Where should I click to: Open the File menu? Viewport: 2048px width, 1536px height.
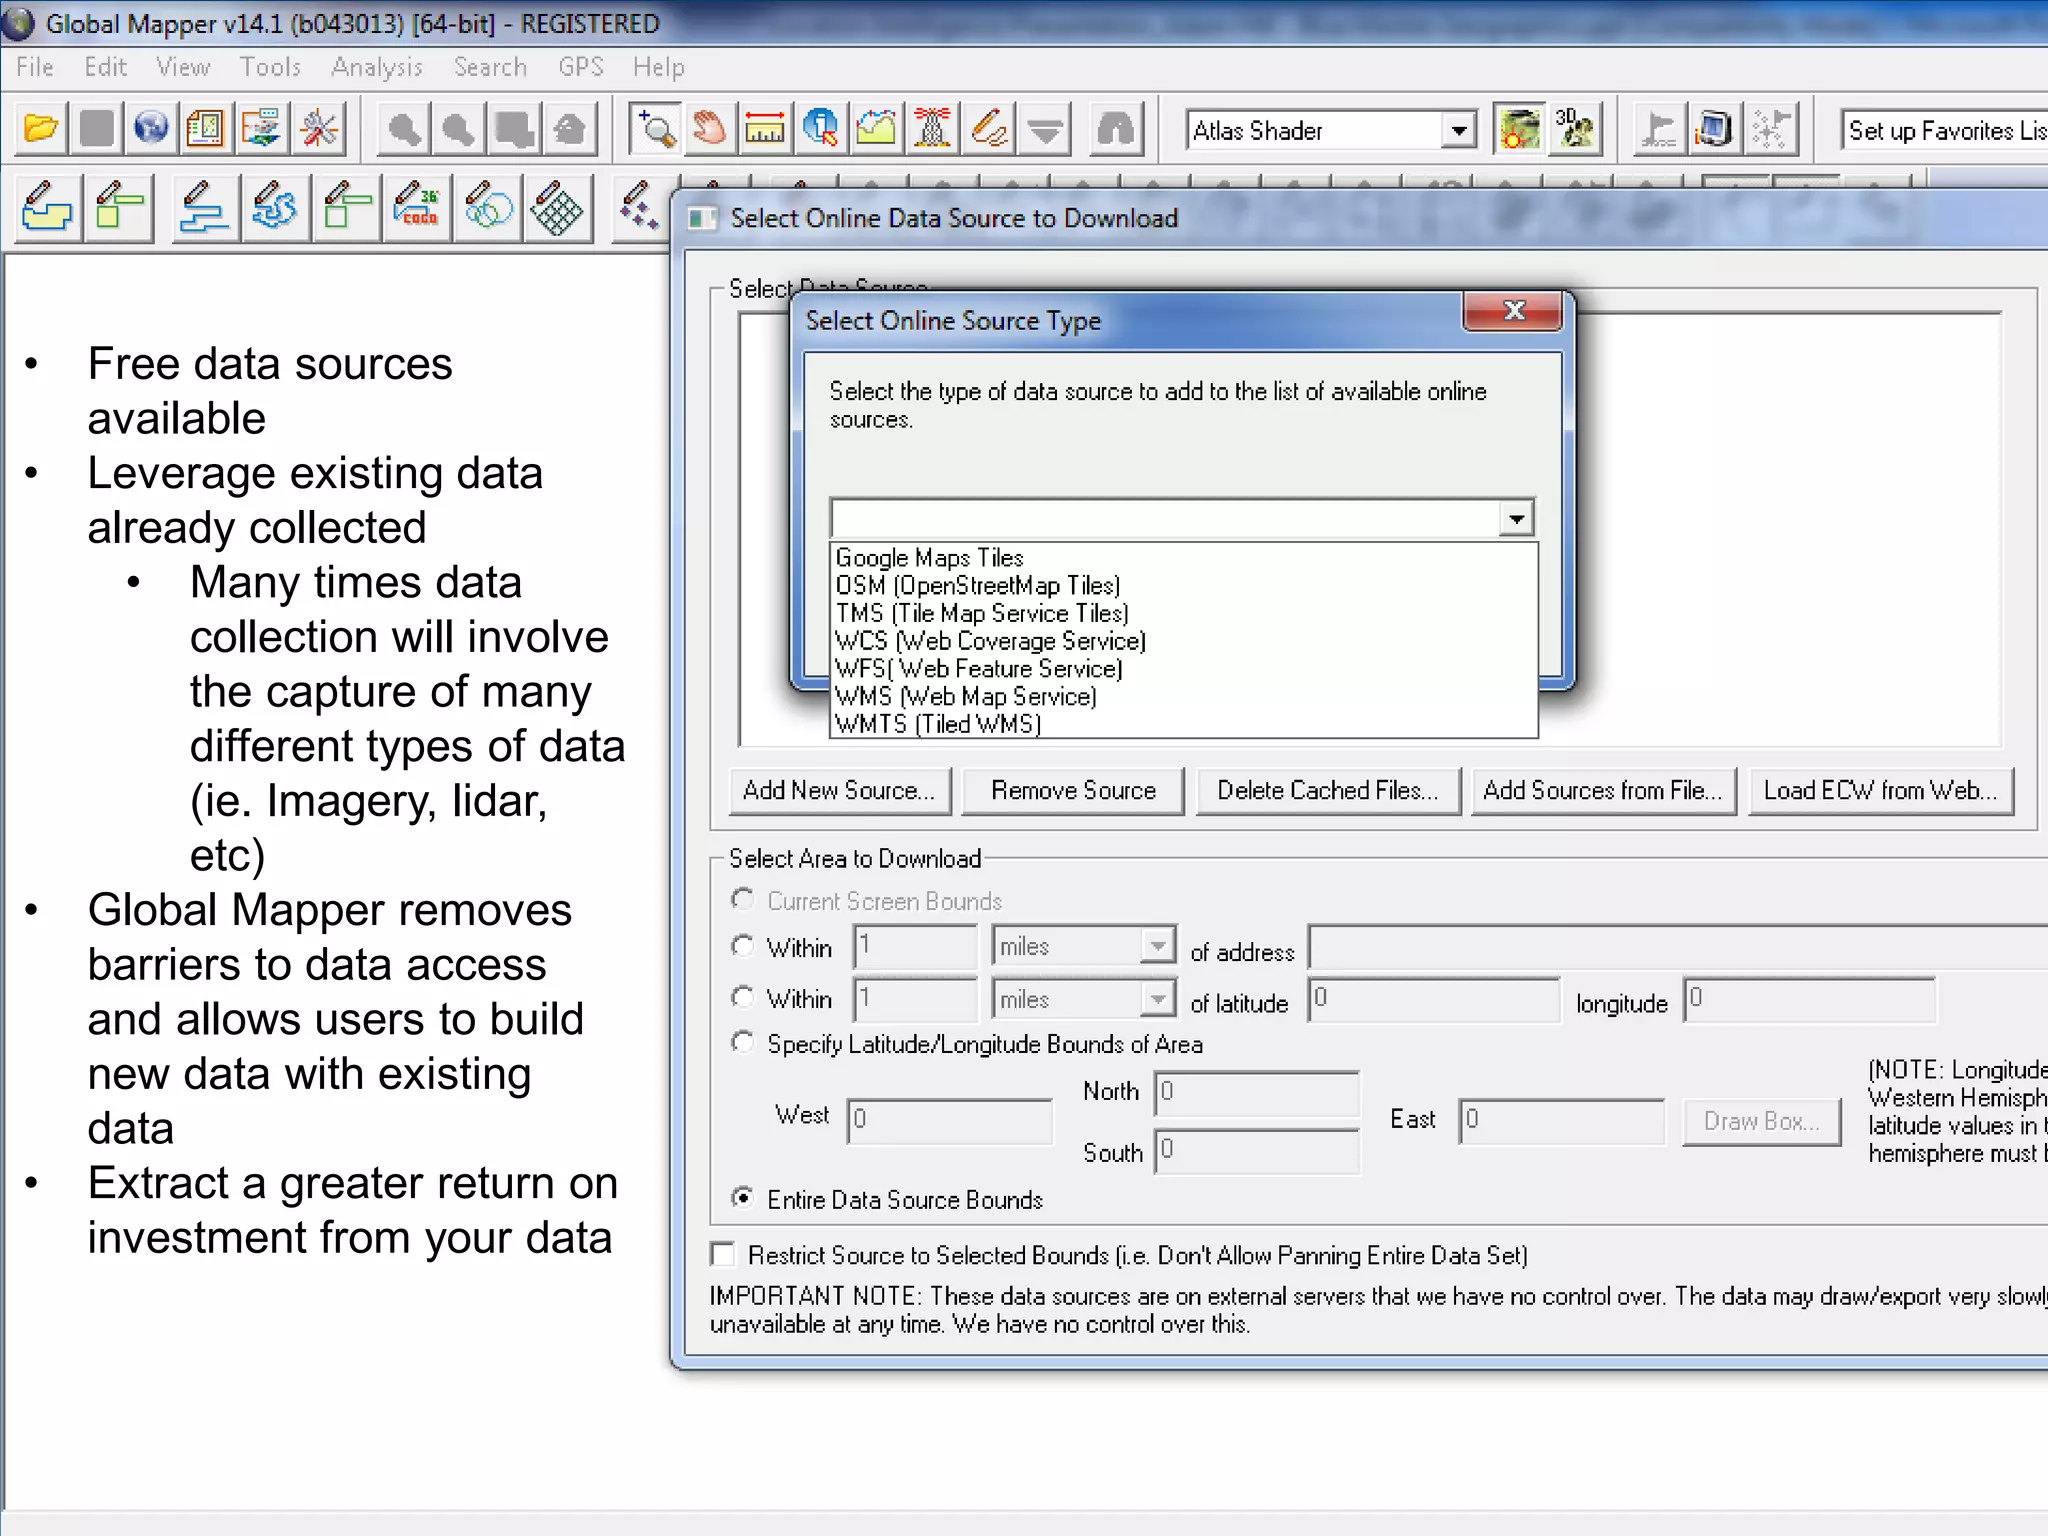(x=35, y=67)
